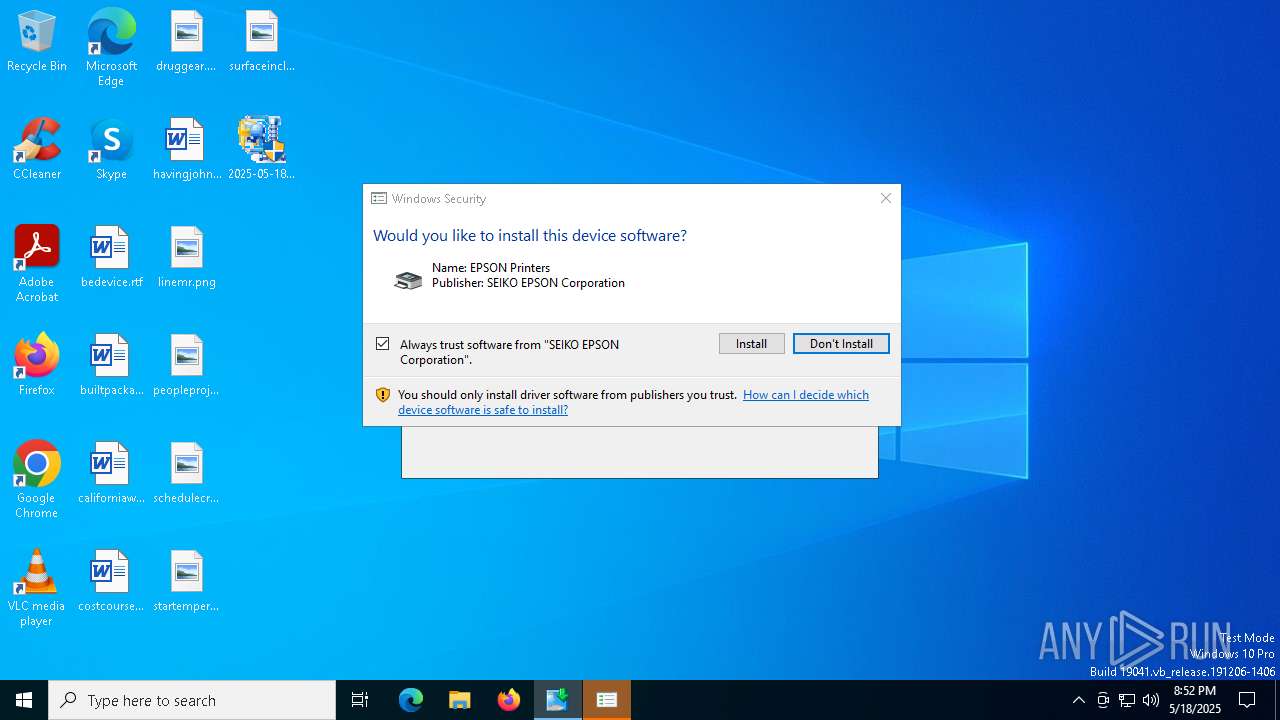The height and width of the screenshot is (720, 1280).
Task: Switch to the Windows Security taskbar item
Action: [607, 700]
